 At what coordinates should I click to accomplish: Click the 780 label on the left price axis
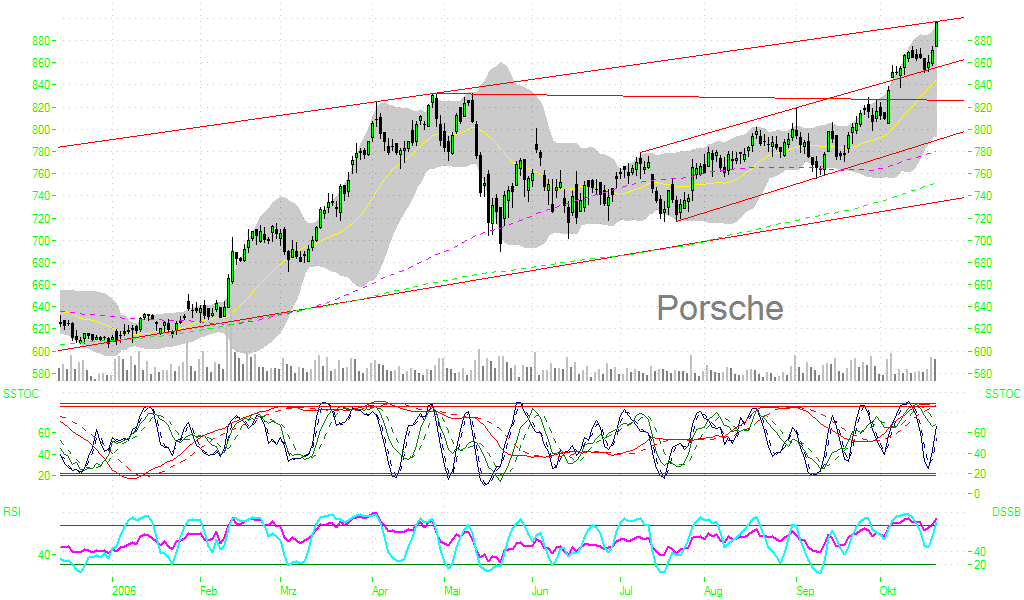[x=40, y=151]
